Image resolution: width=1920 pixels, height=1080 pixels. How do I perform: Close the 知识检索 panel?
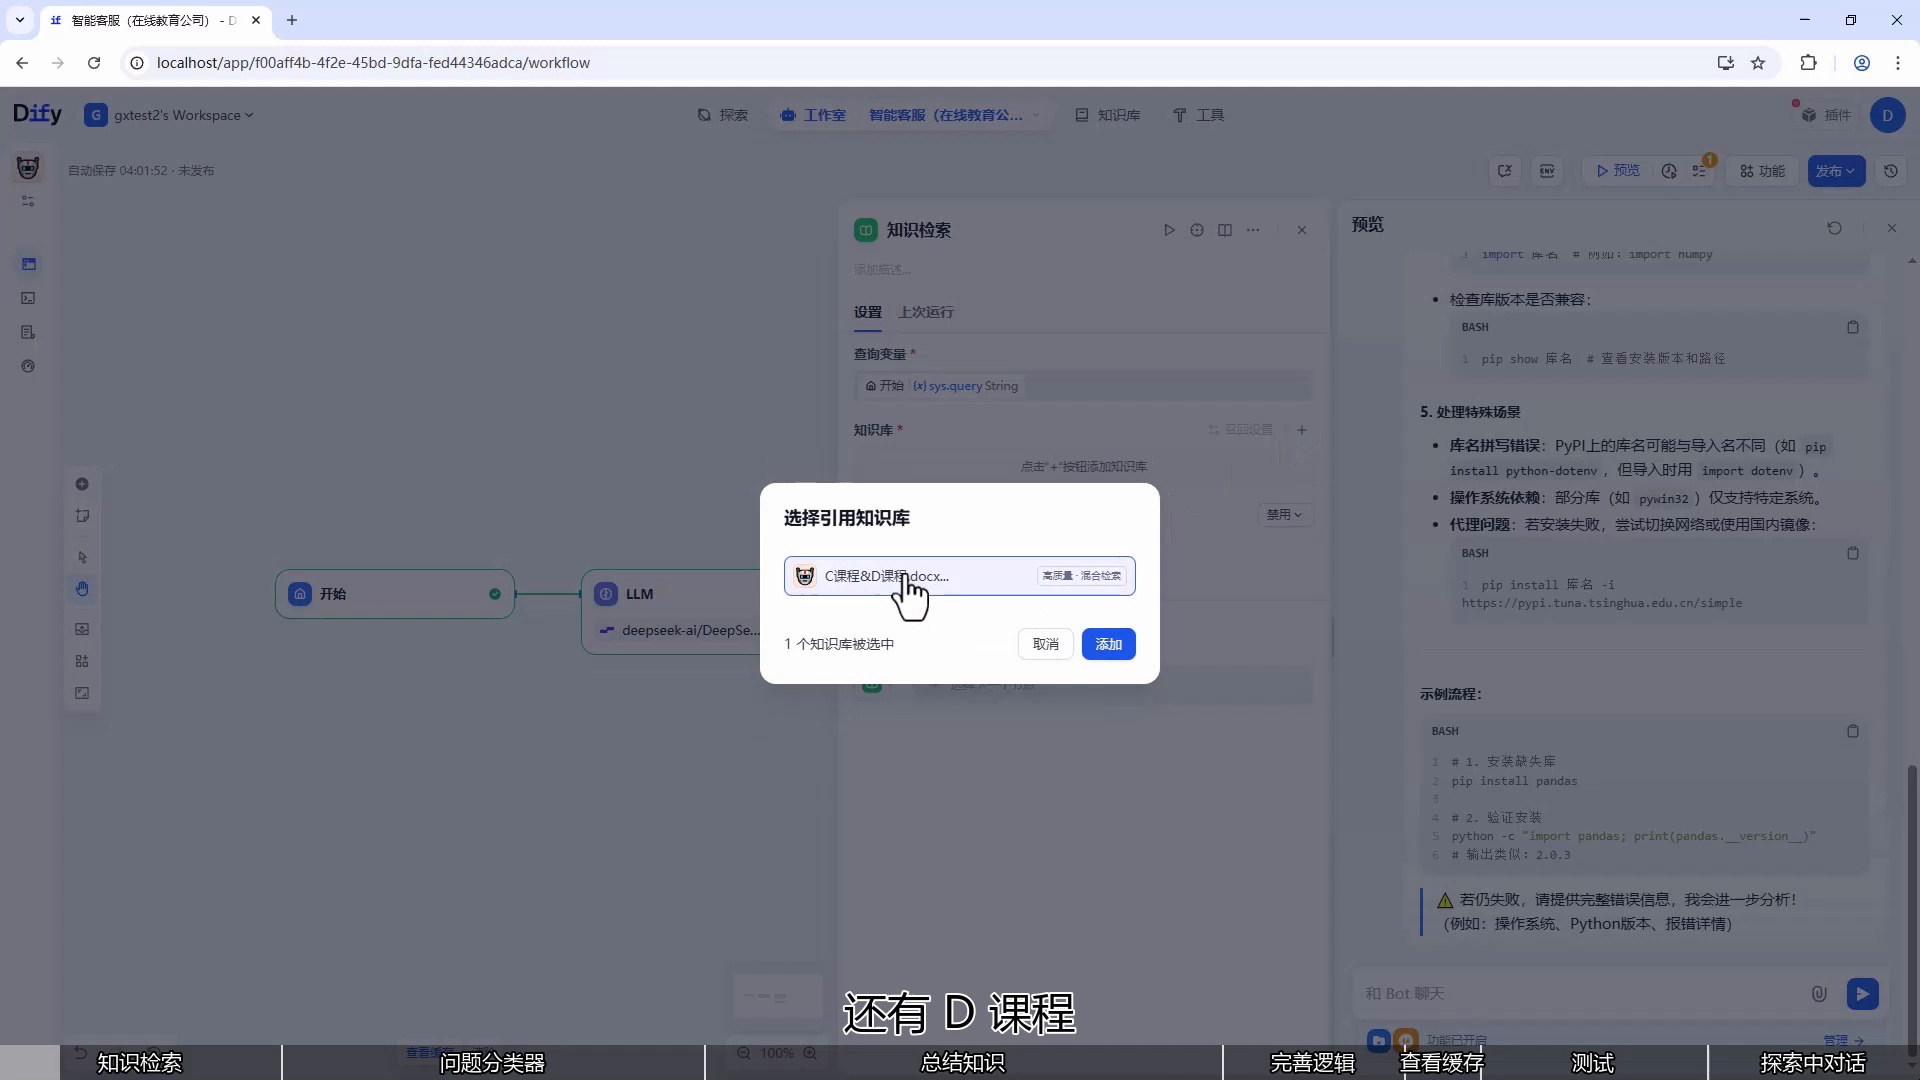pos(1302,230)
